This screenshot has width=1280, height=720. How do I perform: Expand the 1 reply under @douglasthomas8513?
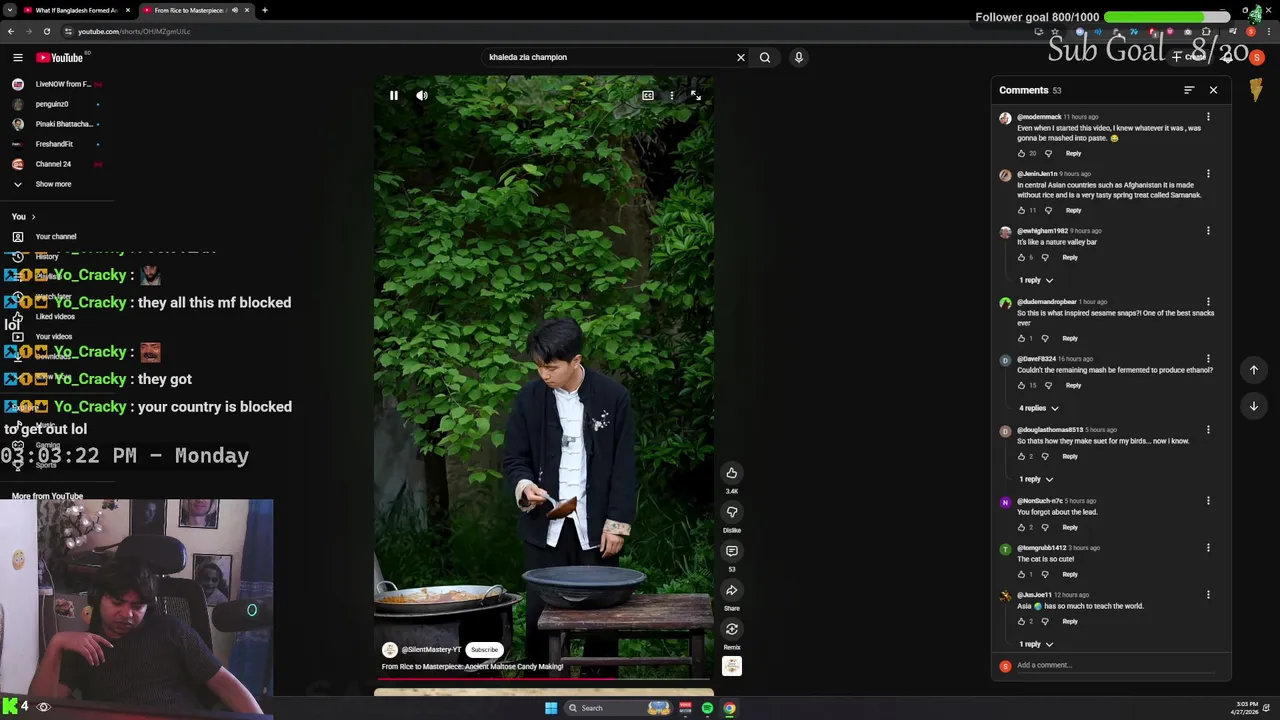[x=1036, y=479]
